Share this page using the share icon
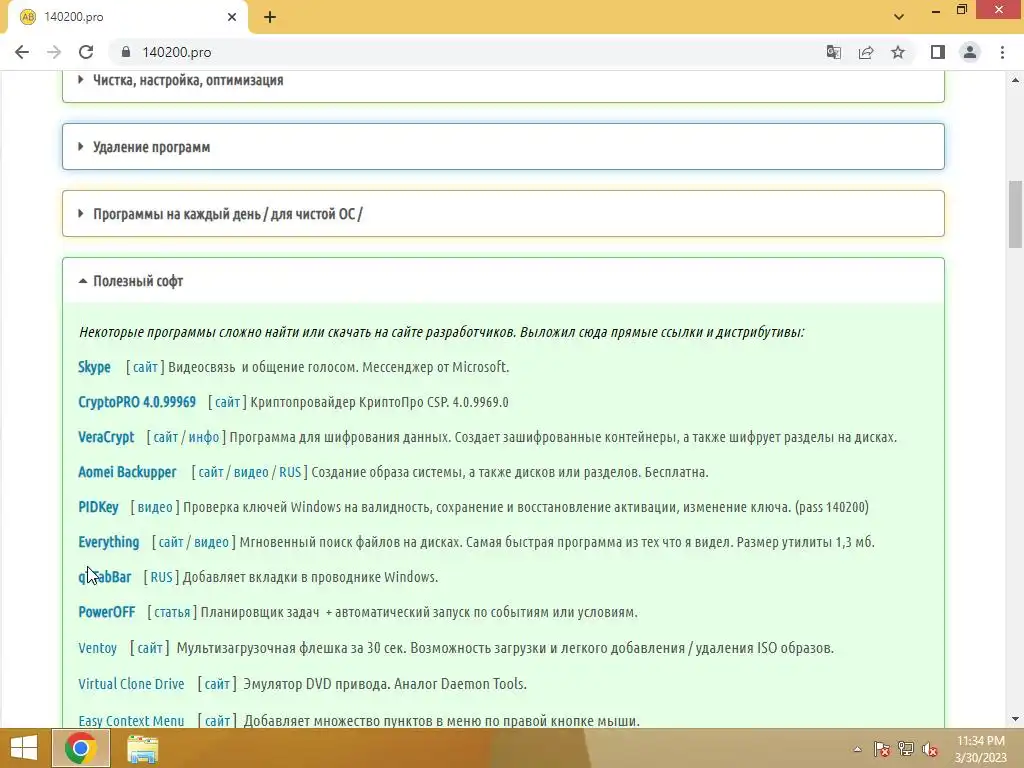The height and width of the screenshot is (768, 1024). 866,52
